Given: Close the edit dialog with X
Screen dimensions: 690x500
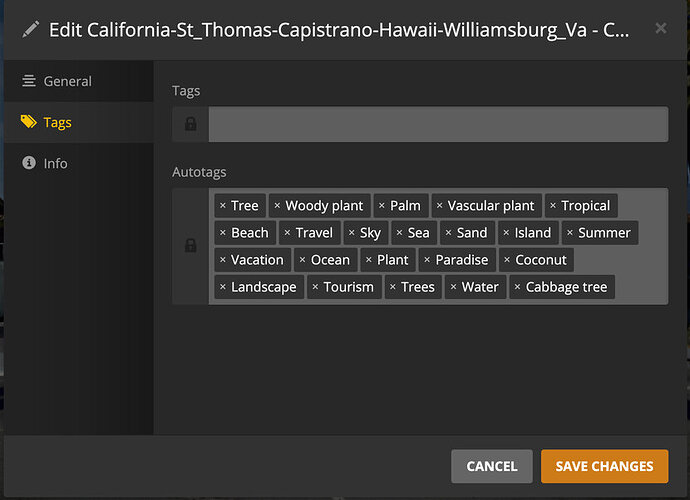Looking at the screenshot, I should pos(660,29).
